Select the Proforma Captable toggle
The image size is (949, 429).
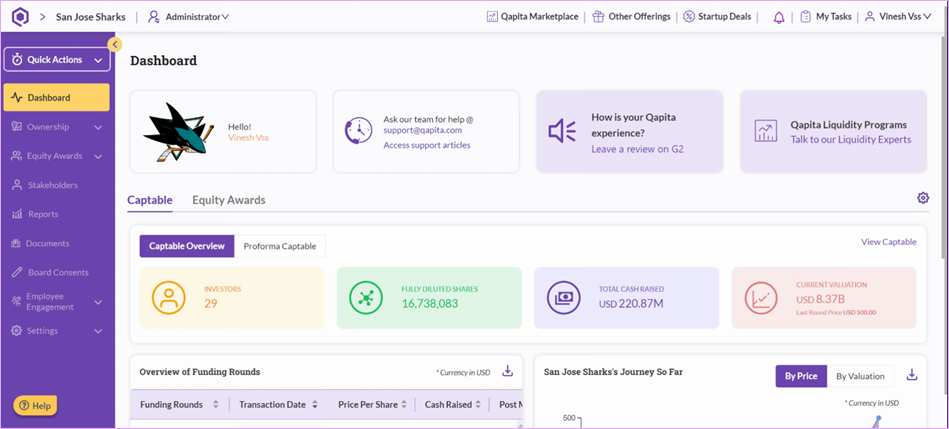click(x=280, y=246)
